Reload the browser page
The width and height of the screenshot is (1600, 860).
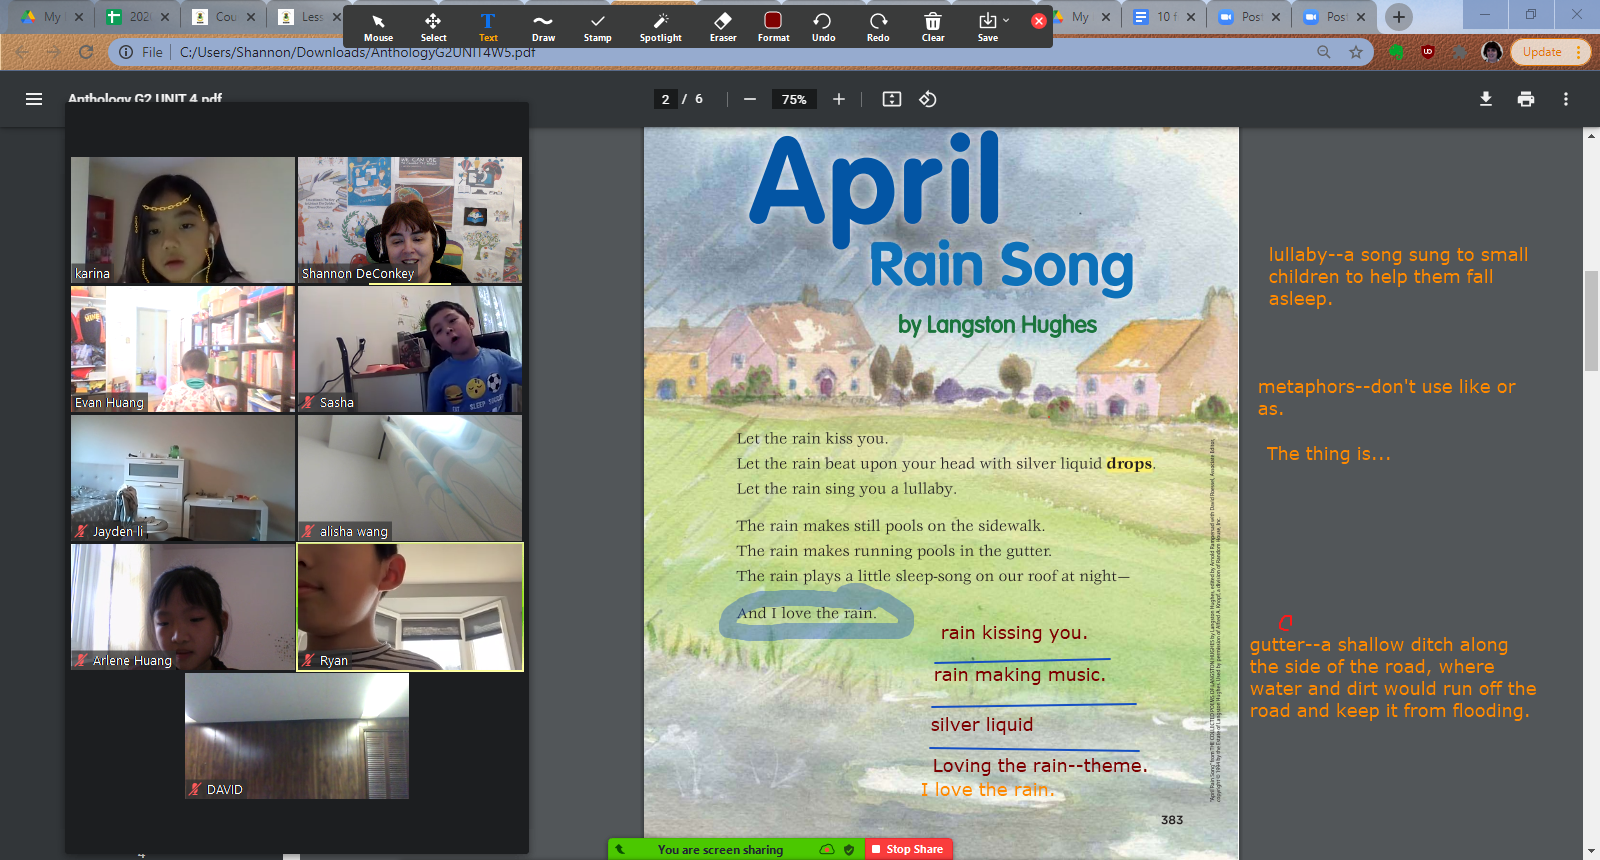86,52
